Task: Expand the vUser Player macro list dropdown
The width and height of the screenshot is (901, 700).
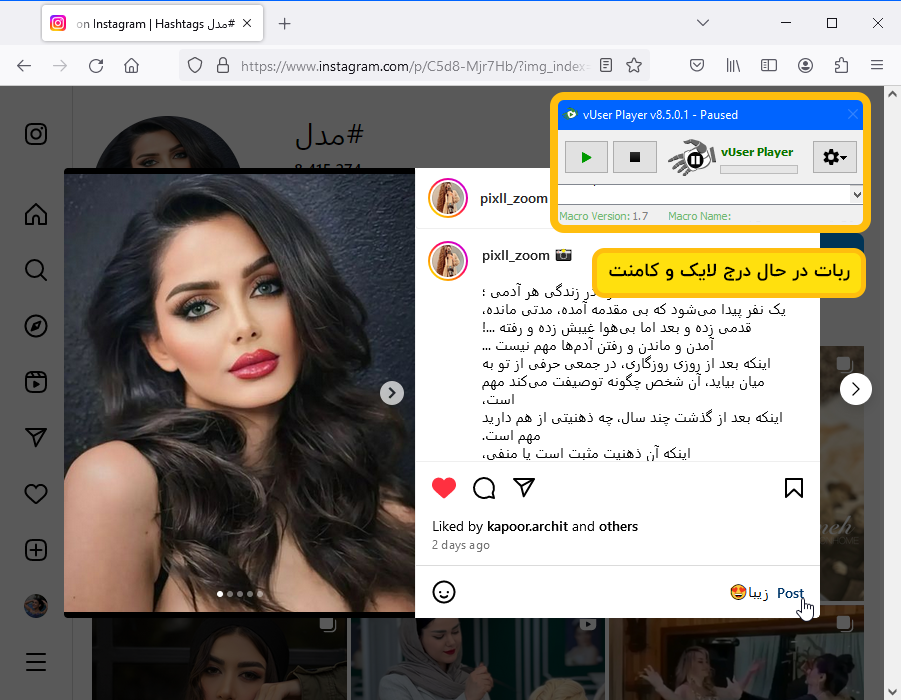Action: click(857, 195)
